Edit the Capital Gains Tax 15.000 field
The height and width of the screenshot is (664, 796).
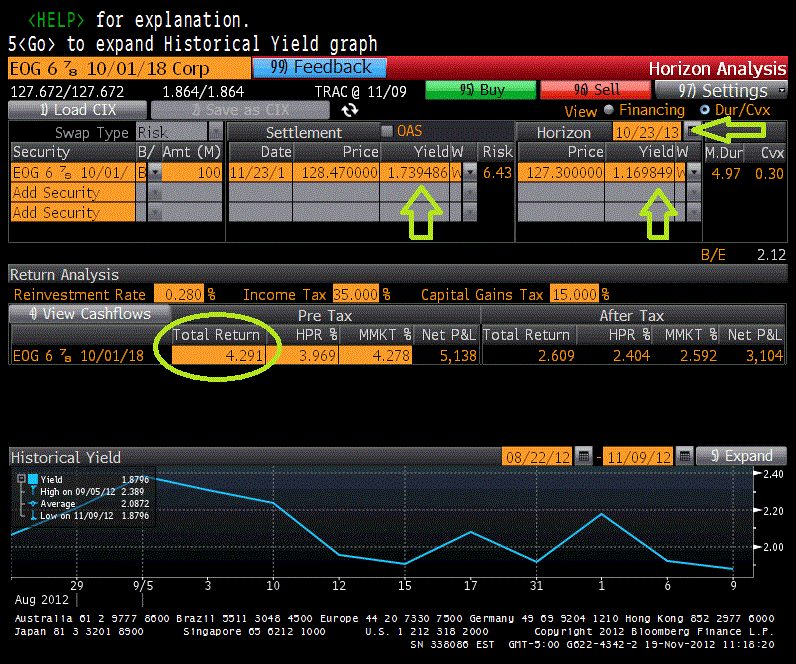pos(574,294)
